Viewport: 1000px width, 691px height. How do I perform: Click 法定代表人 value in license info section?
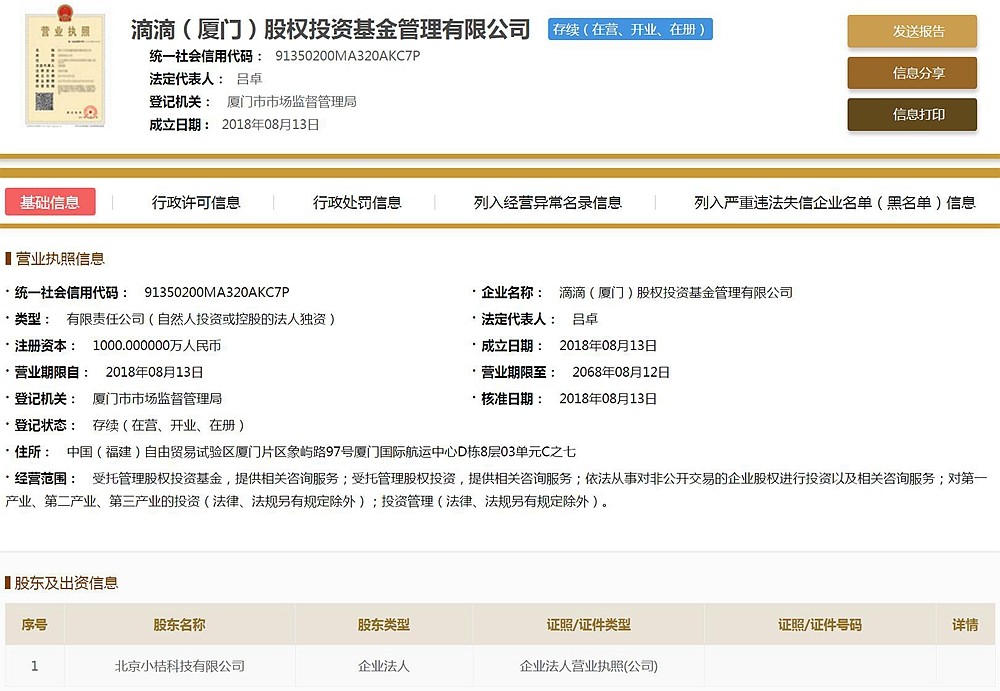(585, 319)
